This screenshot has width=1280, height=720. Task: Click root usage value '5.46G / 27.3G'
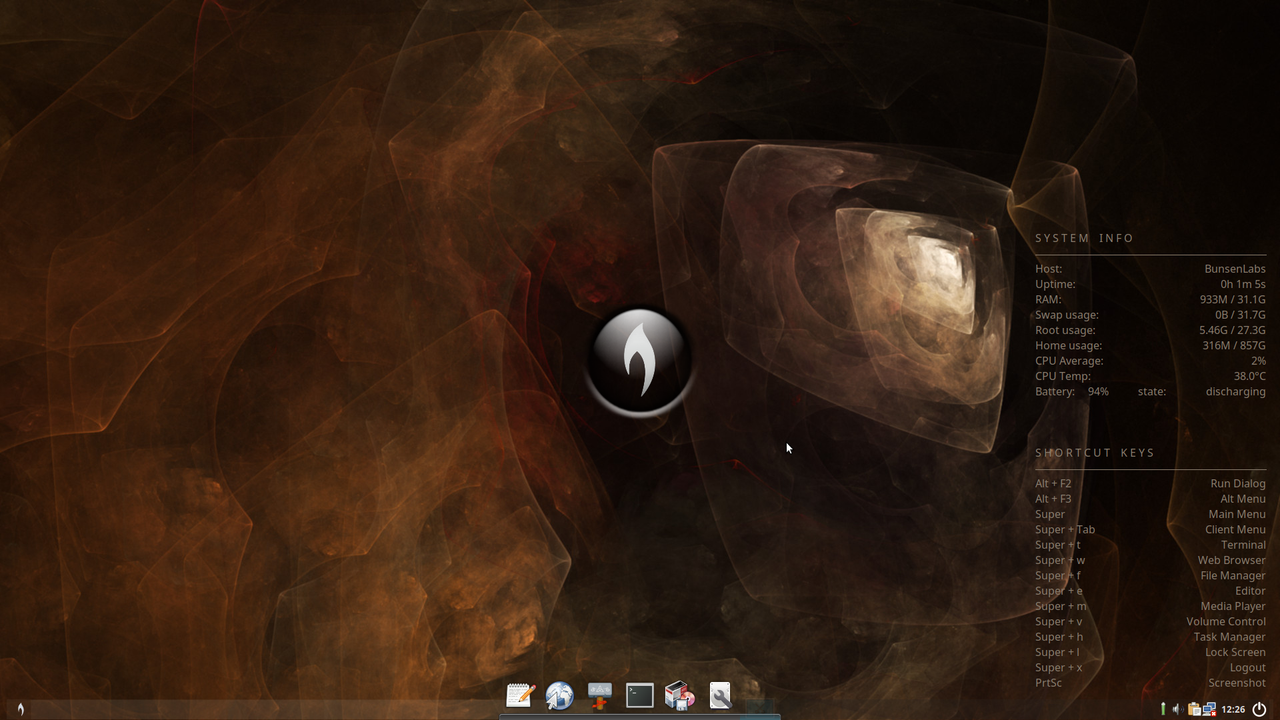pos(1232,330)
